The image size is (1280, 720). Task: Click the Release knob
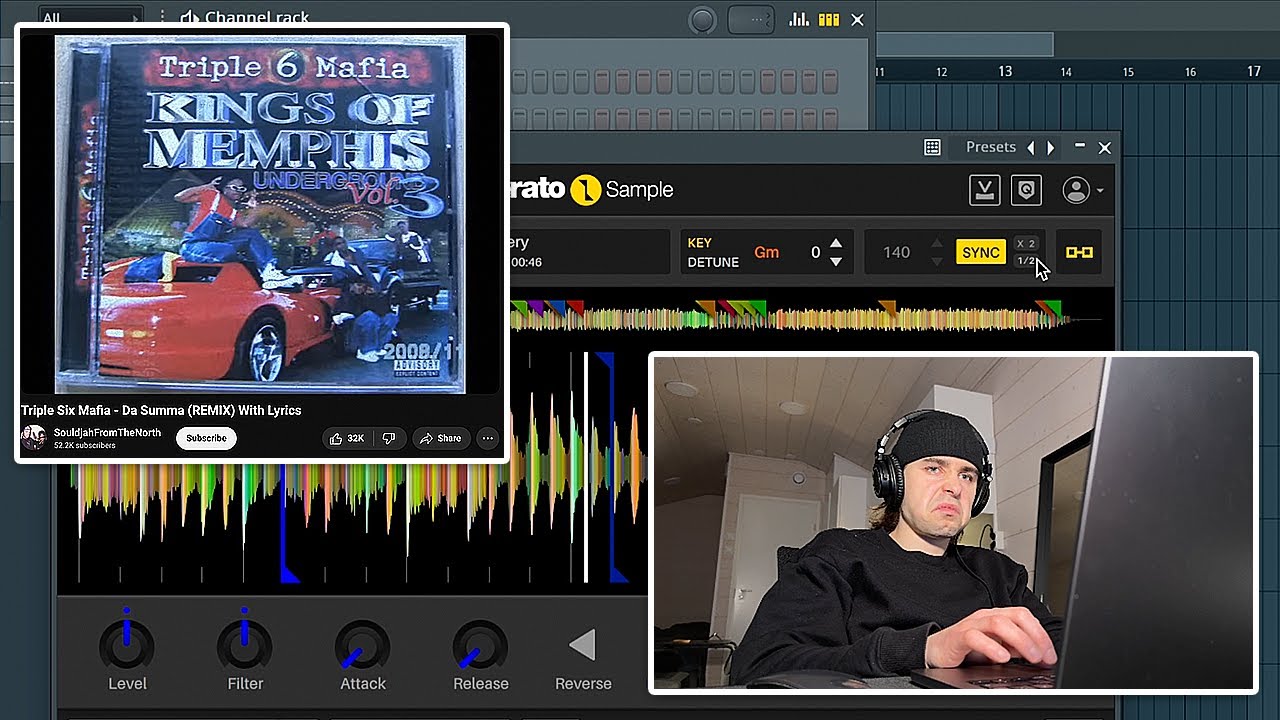pyautogui.click(x=480, y=646)
